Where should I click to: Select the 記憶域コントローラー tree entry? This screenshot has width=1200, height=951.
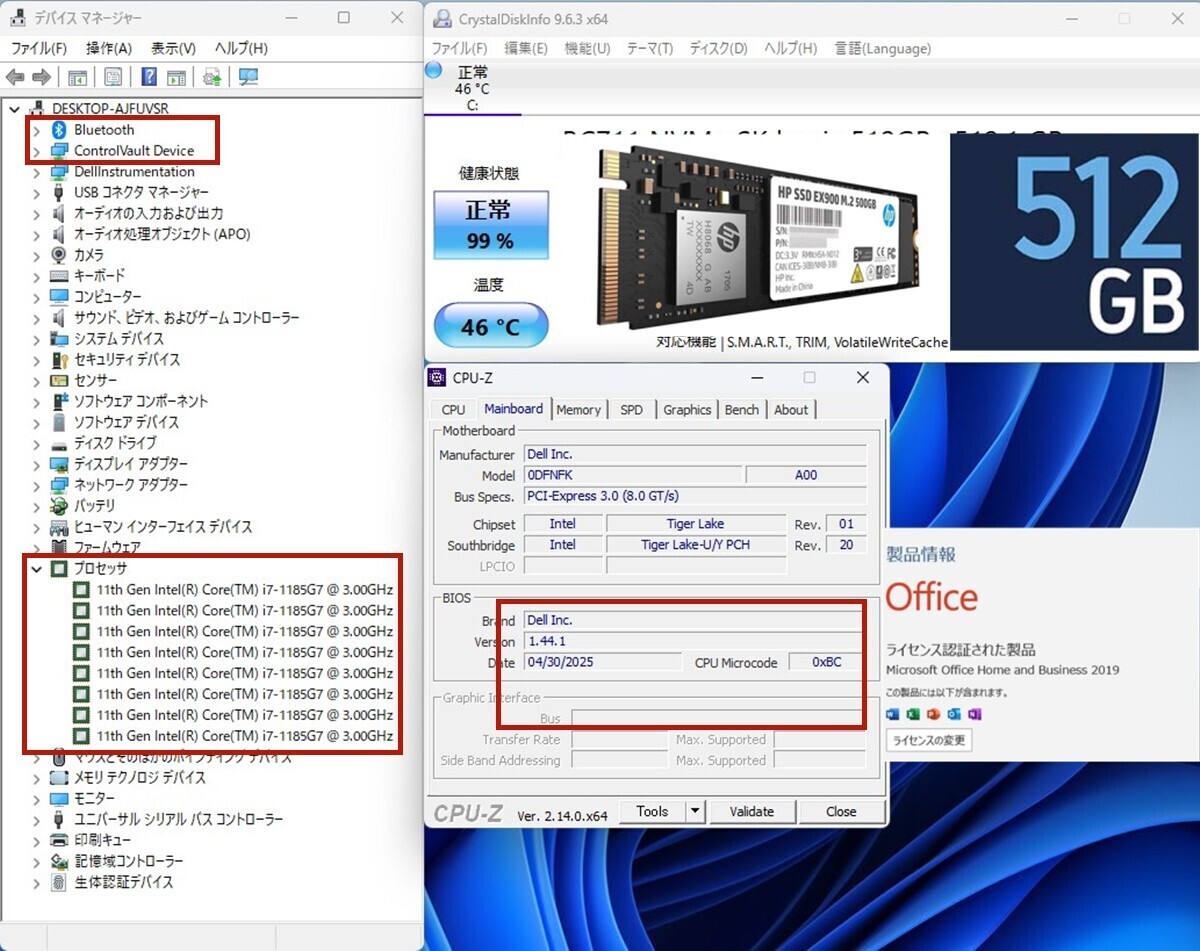point(129,861)
